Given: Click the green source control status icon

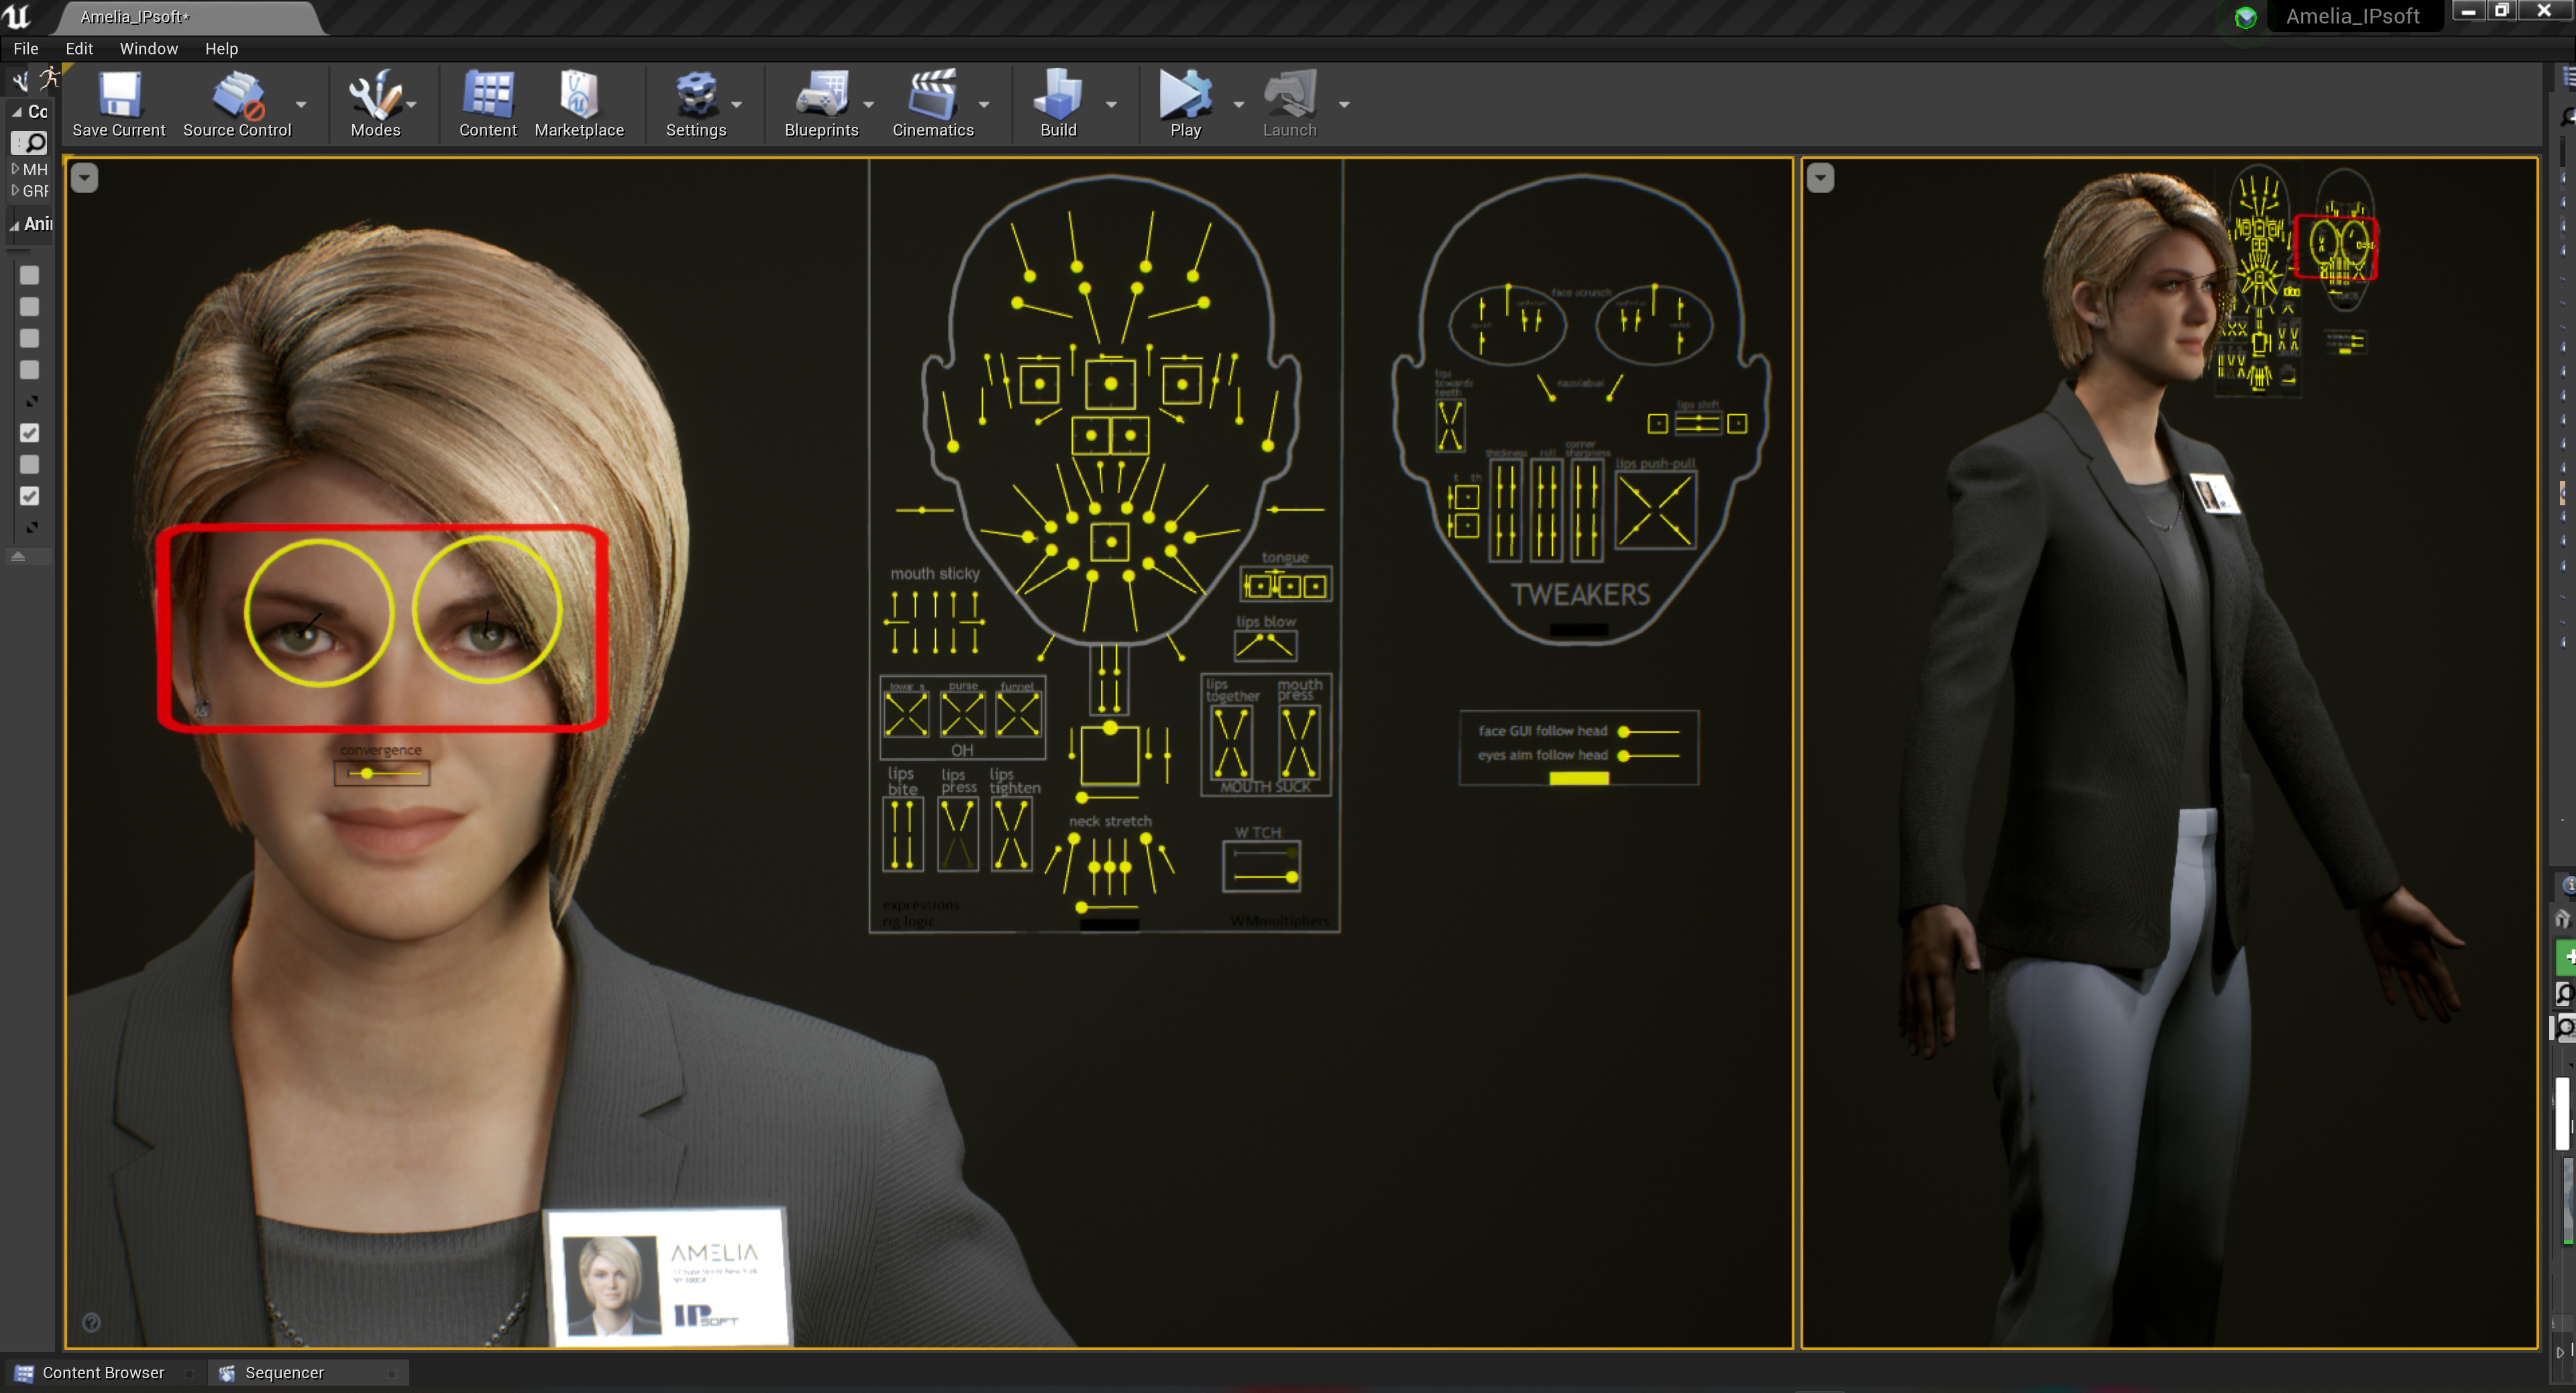Looking at the screenshot, I should pyautogui.click(x=2246, y=17).
